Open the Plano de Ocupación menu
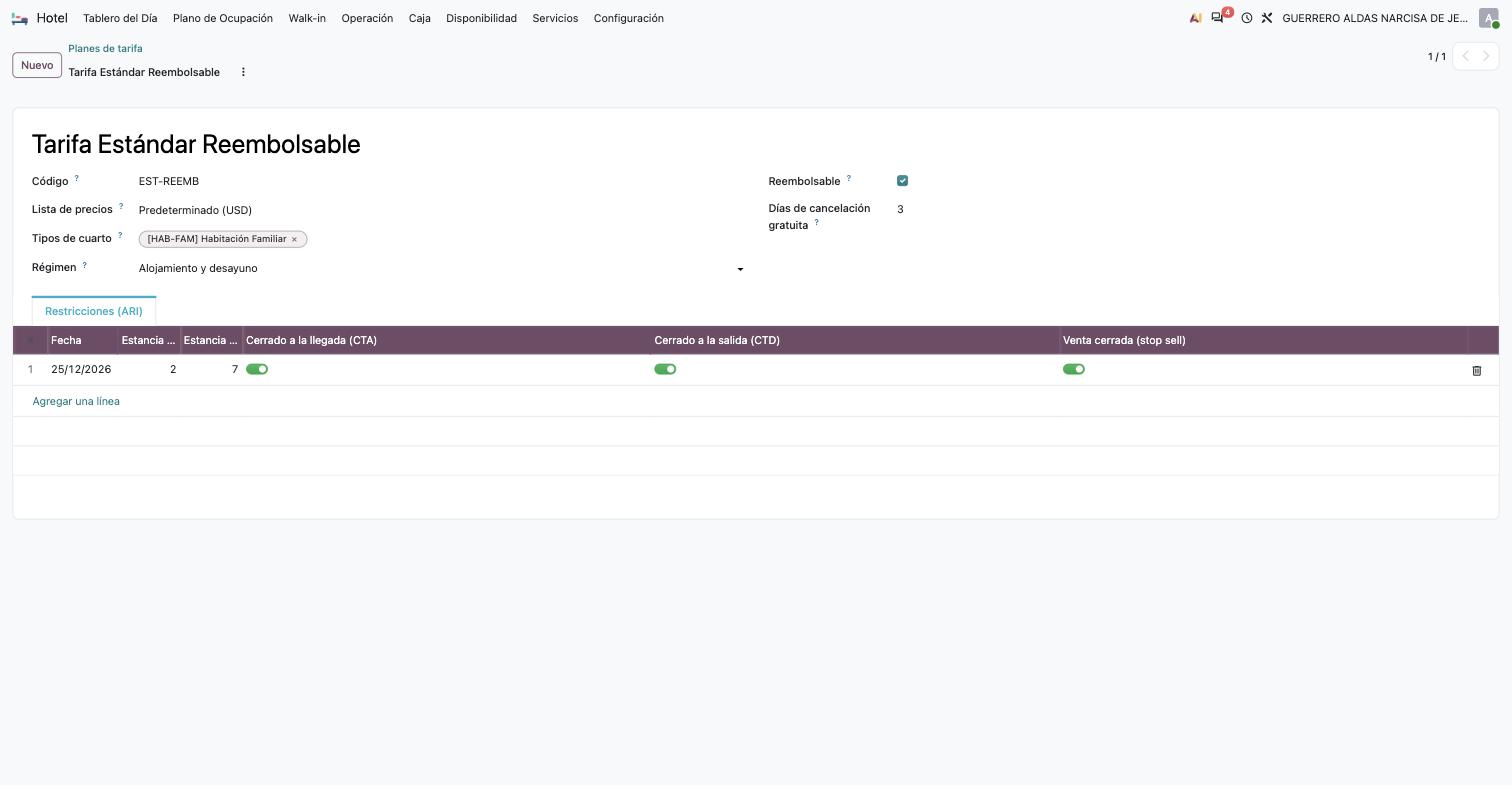 [223, 18]
